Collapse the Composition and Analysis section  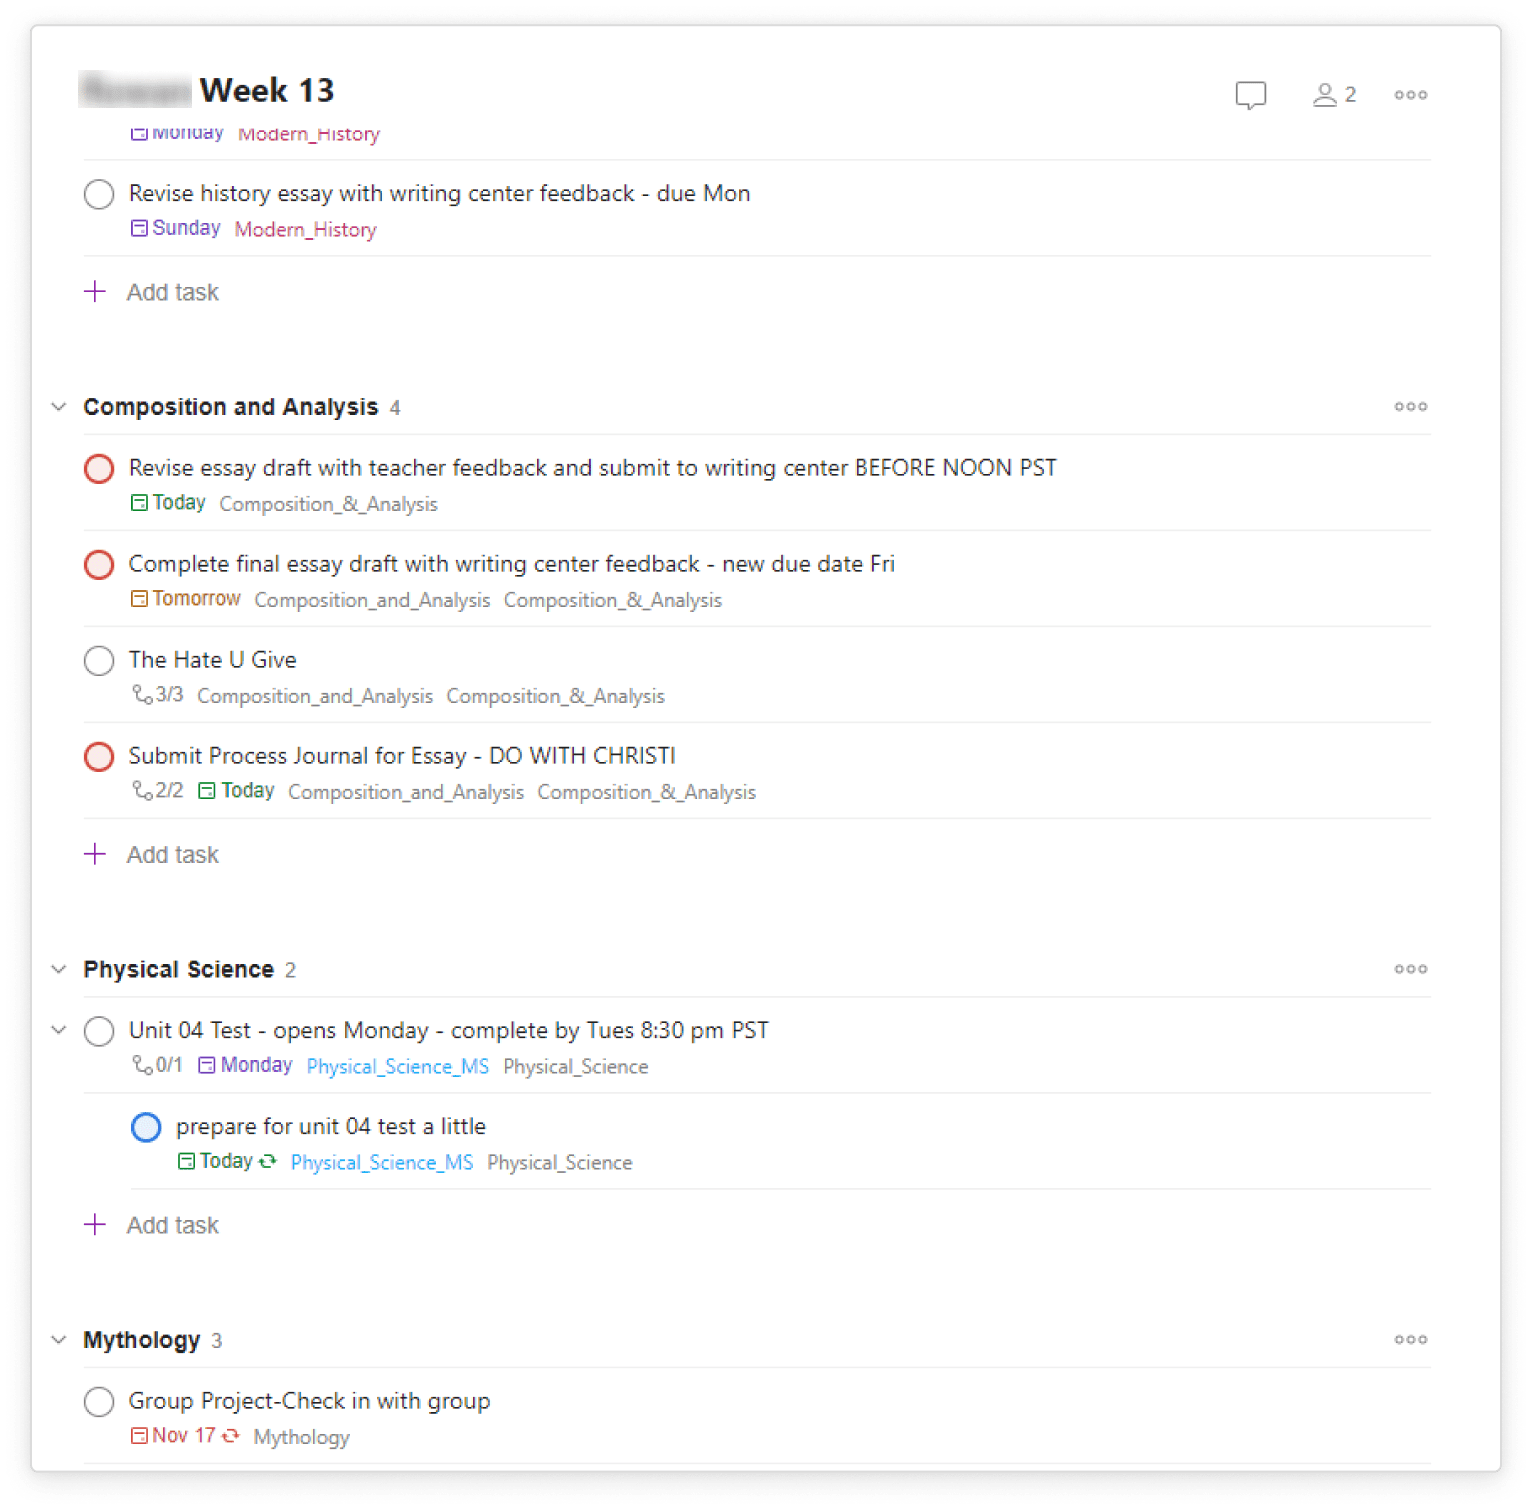(x=58, y=406)
